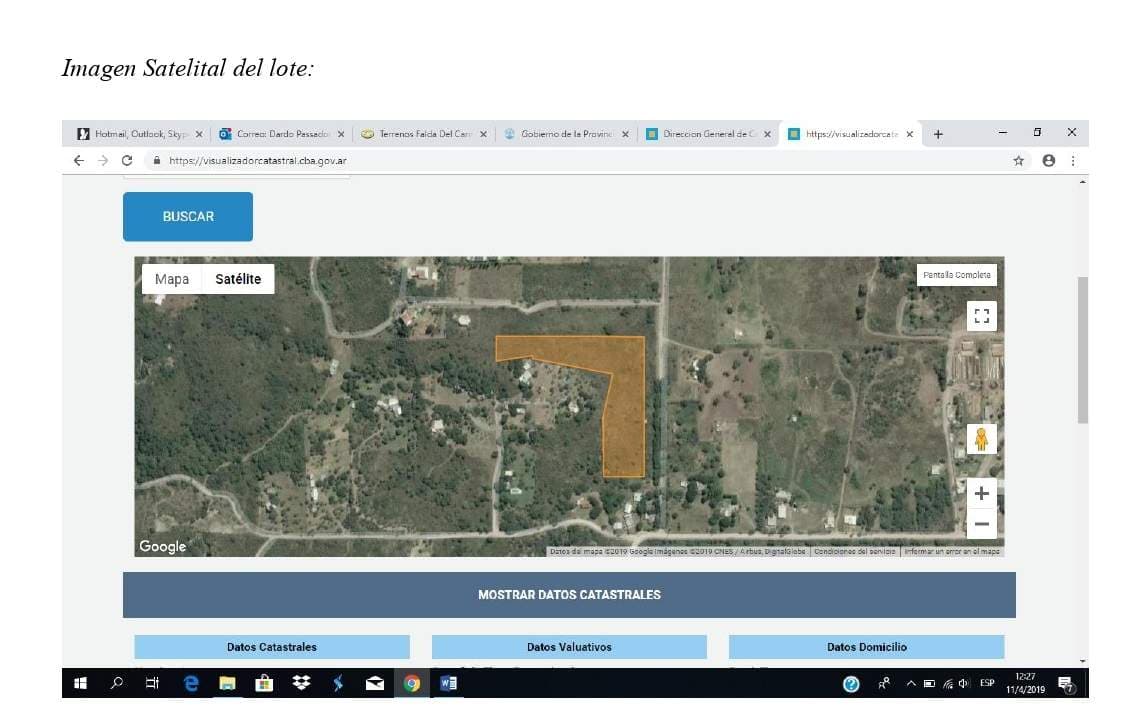Switch map view to Satélite
Viewport: 1146px width, 726px height.
pos(239,279)
